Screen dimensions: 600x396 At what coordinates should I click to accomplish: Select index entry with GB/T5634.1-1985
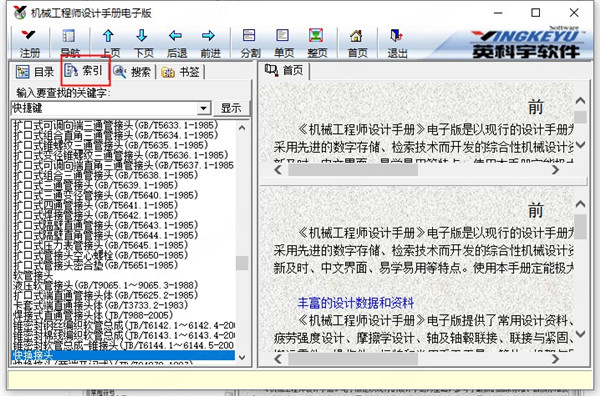tap(116, 135)
